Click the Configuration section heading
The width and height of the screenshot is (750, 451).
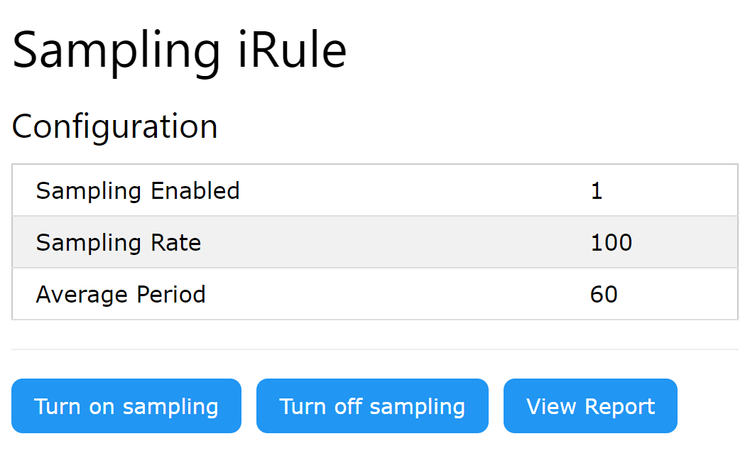tap(114, 127)
